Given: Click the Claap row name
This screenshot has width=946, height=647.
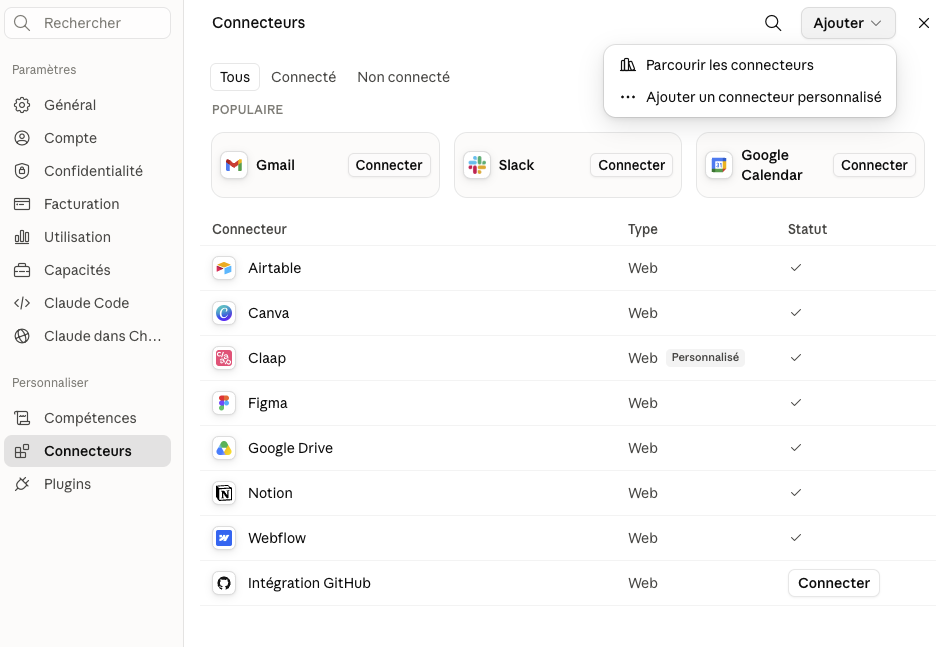Looking at the screenshot, I should click(267, 358).
